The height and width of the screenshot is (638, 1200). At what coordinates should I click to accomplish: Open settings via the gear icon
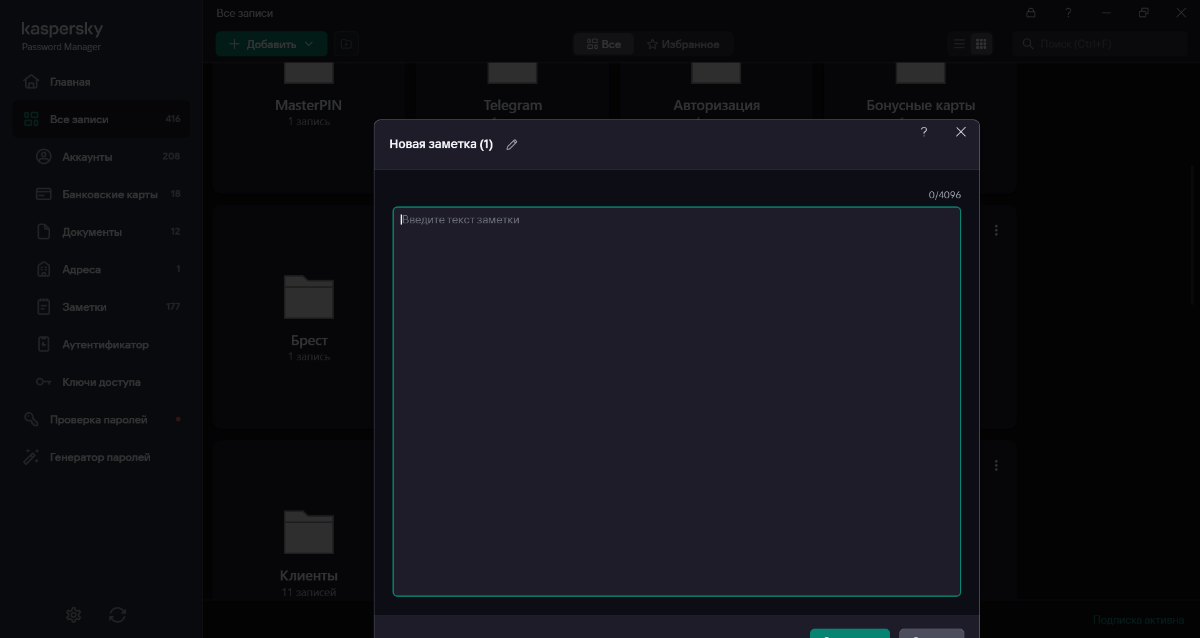[x=74, y=615]
